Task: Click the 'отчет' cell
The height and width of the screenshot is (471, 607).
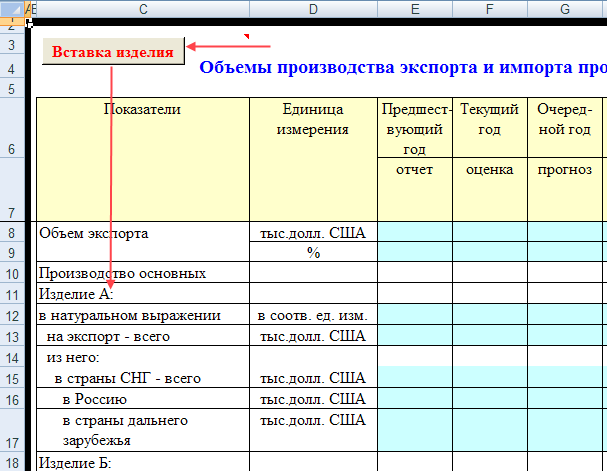Action: click(415, 189)
